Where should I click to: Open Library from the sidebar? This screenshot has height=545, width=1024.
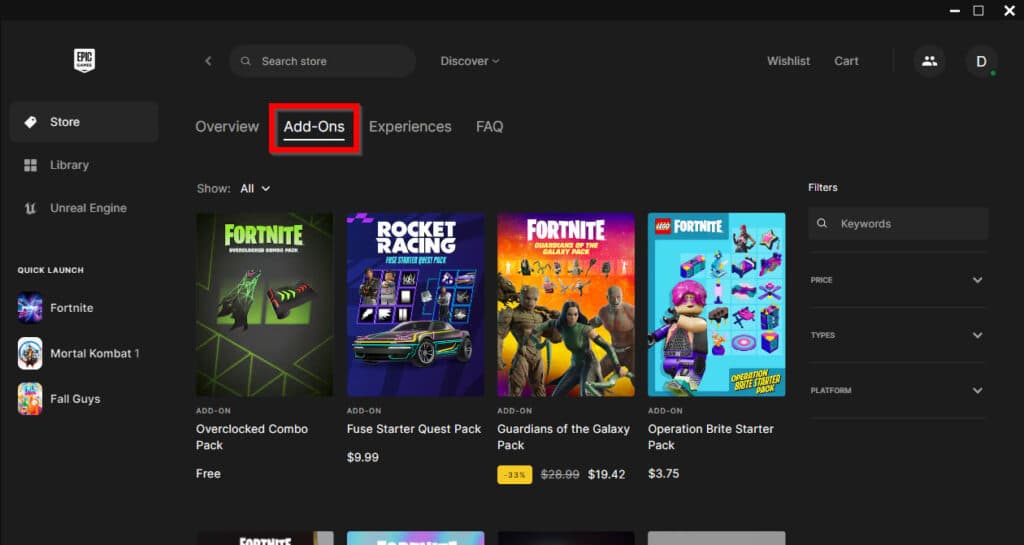[69, 165]
